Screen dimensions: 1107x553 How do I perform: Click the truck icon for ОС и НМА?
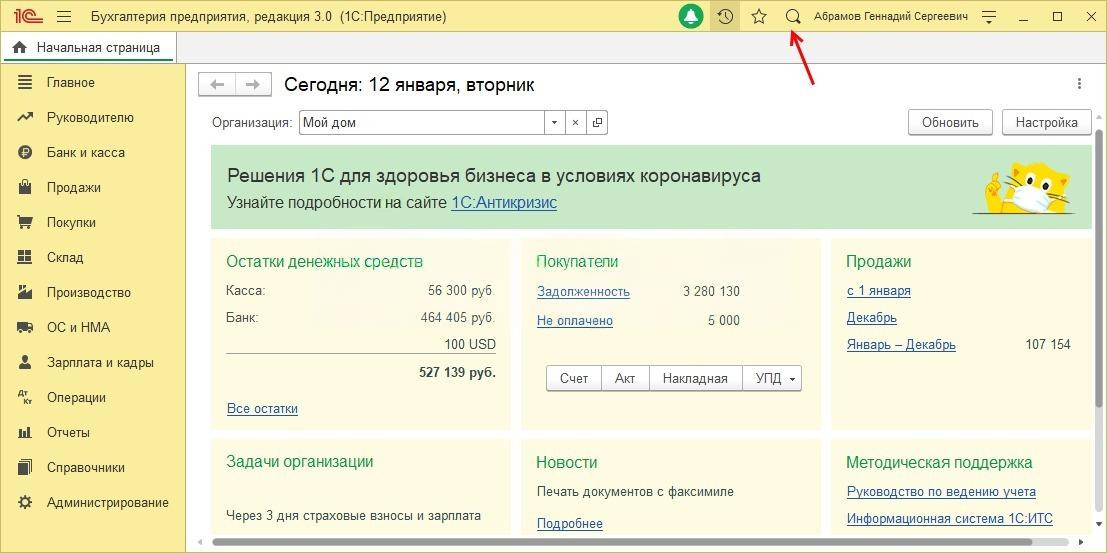pyautogui.click(x=25, y=328)
